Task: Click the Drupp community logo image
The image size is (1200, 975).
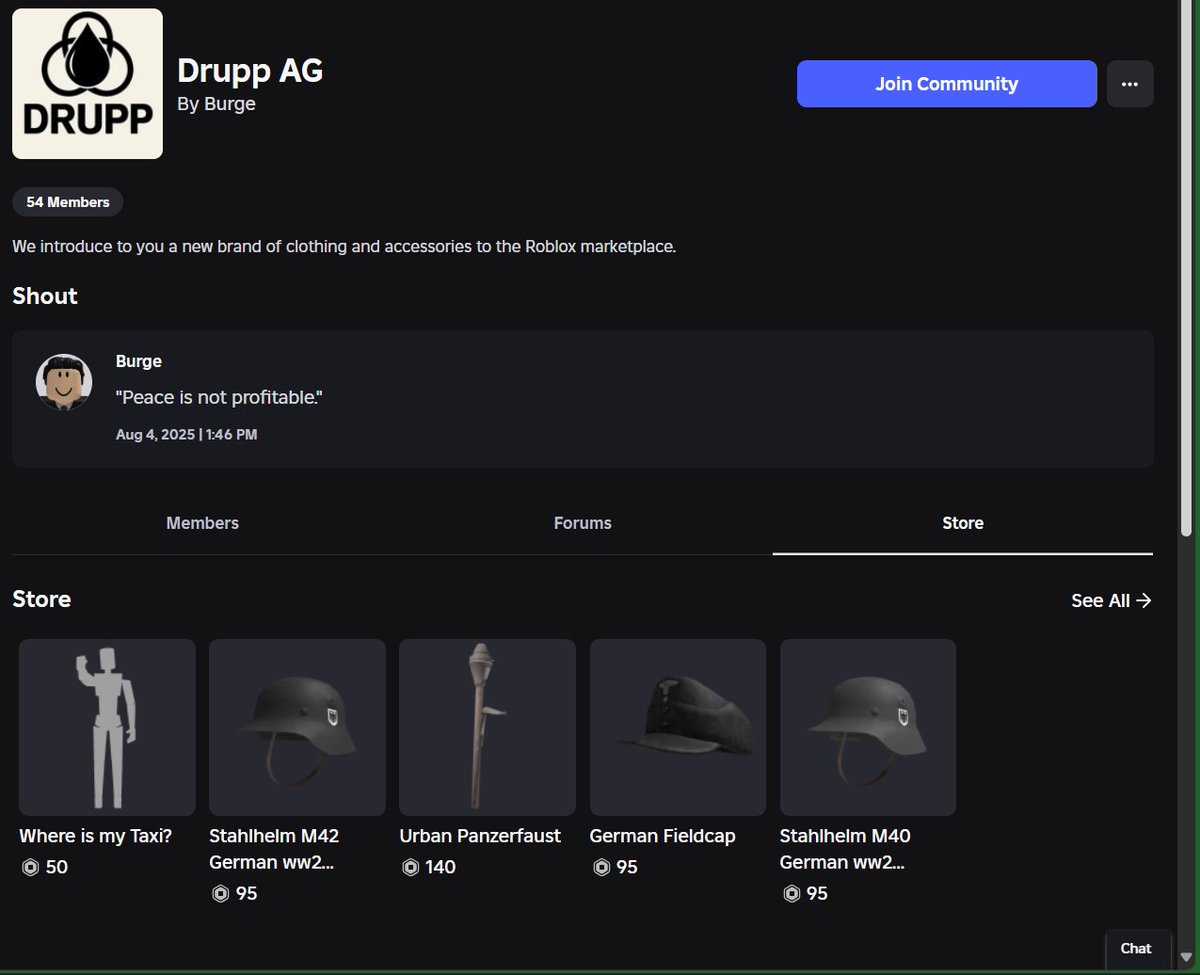Action: click(87, 84)
